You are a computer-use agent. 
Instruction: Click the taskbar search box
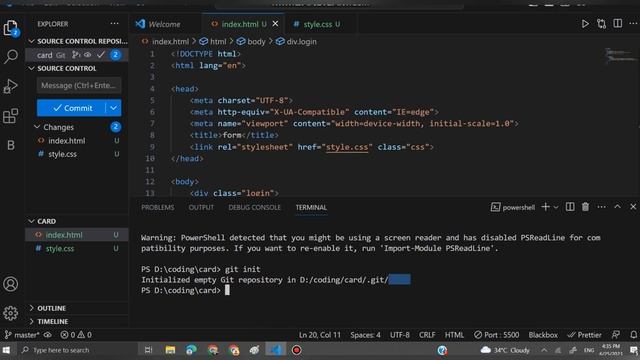[x=78, y=350]
